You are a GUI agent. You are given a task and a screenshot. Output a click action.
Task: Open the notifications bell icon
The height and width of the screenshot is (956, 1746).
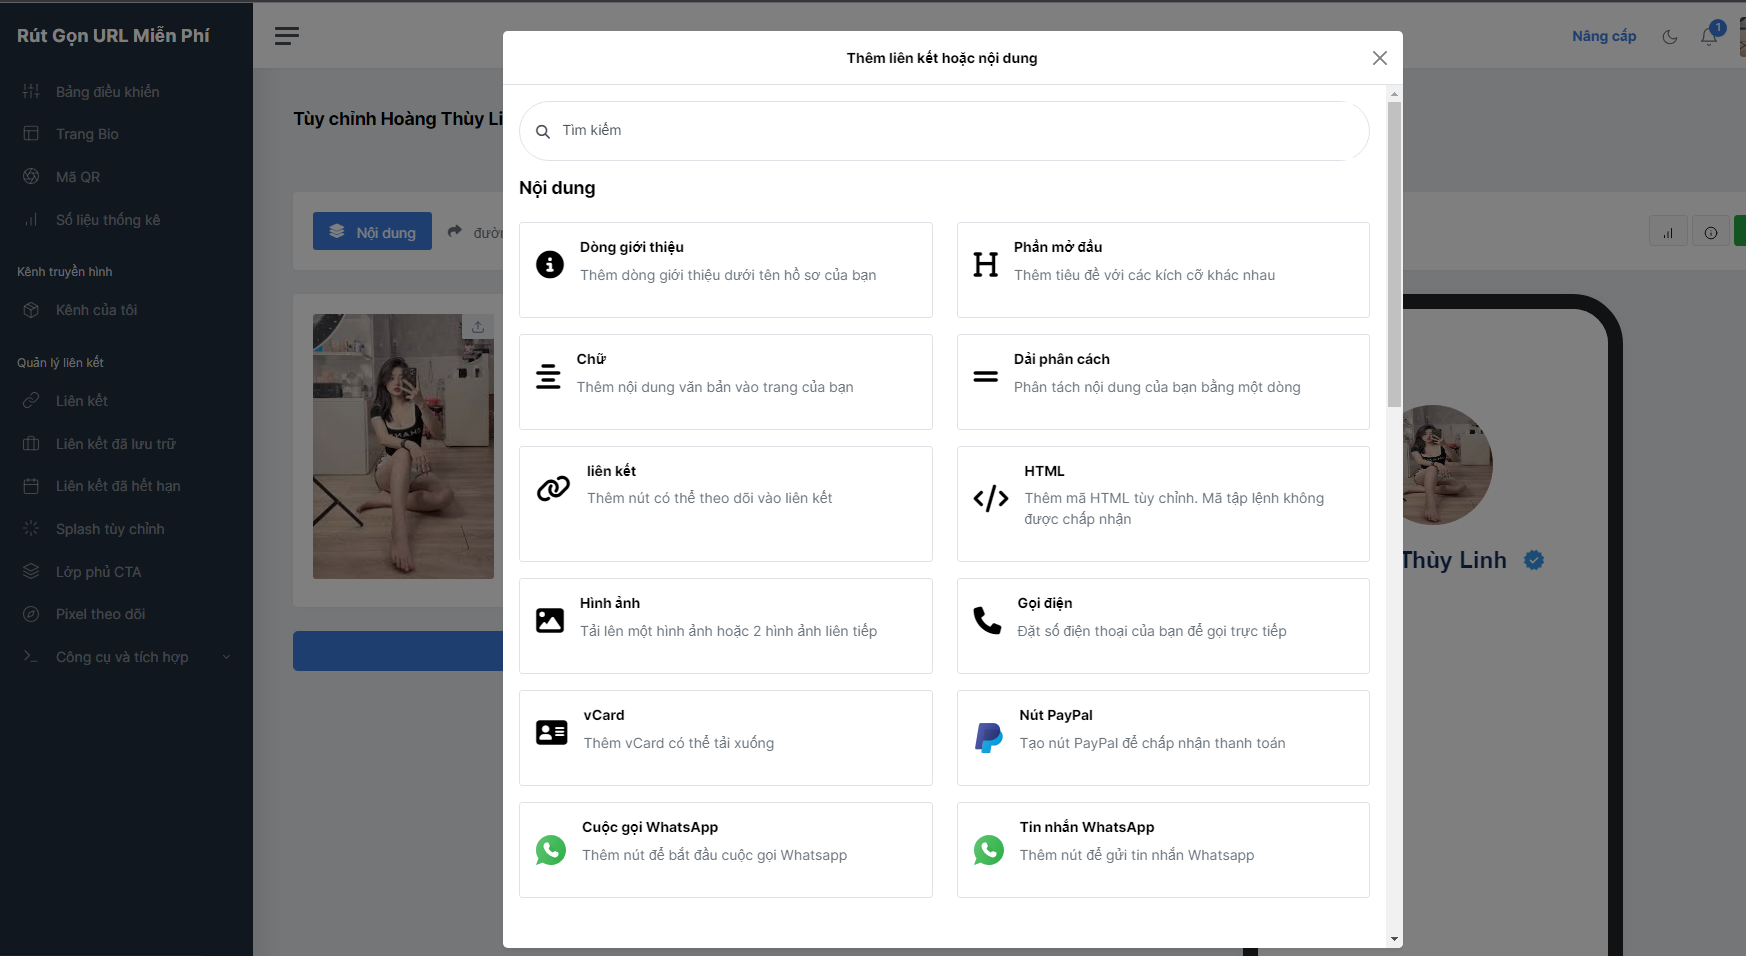(1709, 37)
